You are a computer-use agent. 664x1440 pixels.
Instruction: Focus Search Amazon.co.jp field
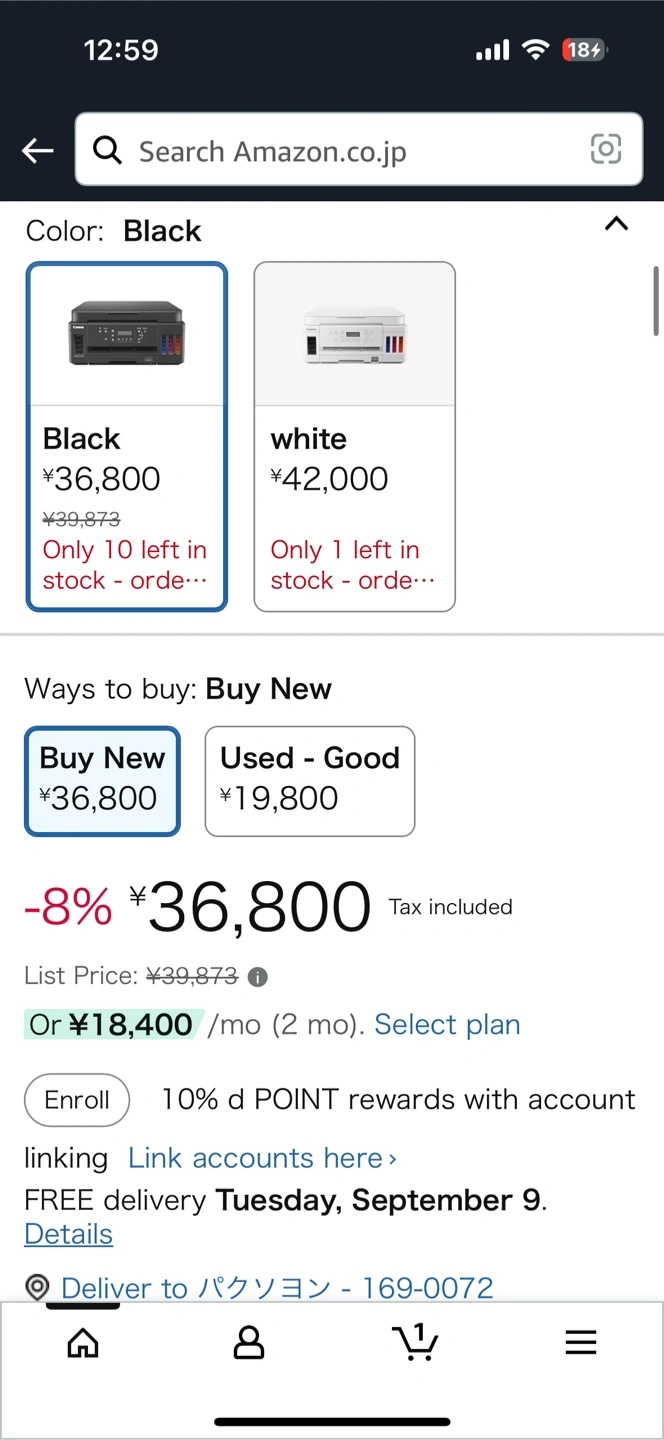(x=359, y=150)
